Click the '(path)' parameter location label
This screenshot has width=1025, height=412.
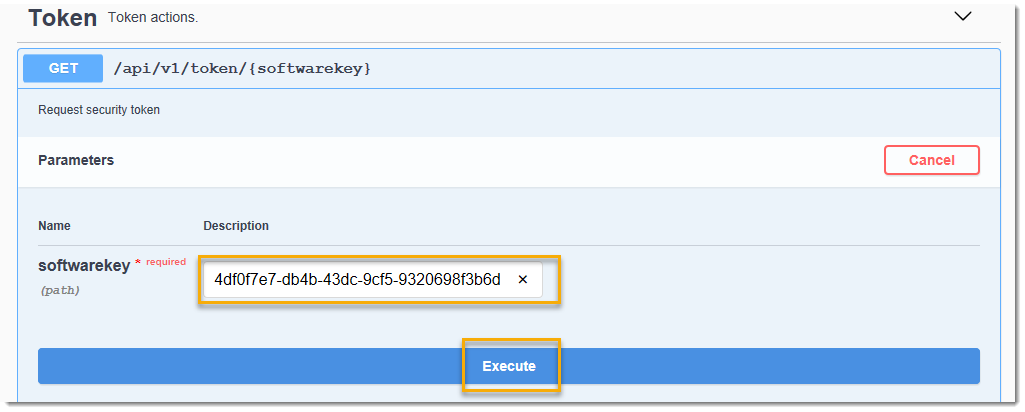pyautogui.click(x=60, y=290)
